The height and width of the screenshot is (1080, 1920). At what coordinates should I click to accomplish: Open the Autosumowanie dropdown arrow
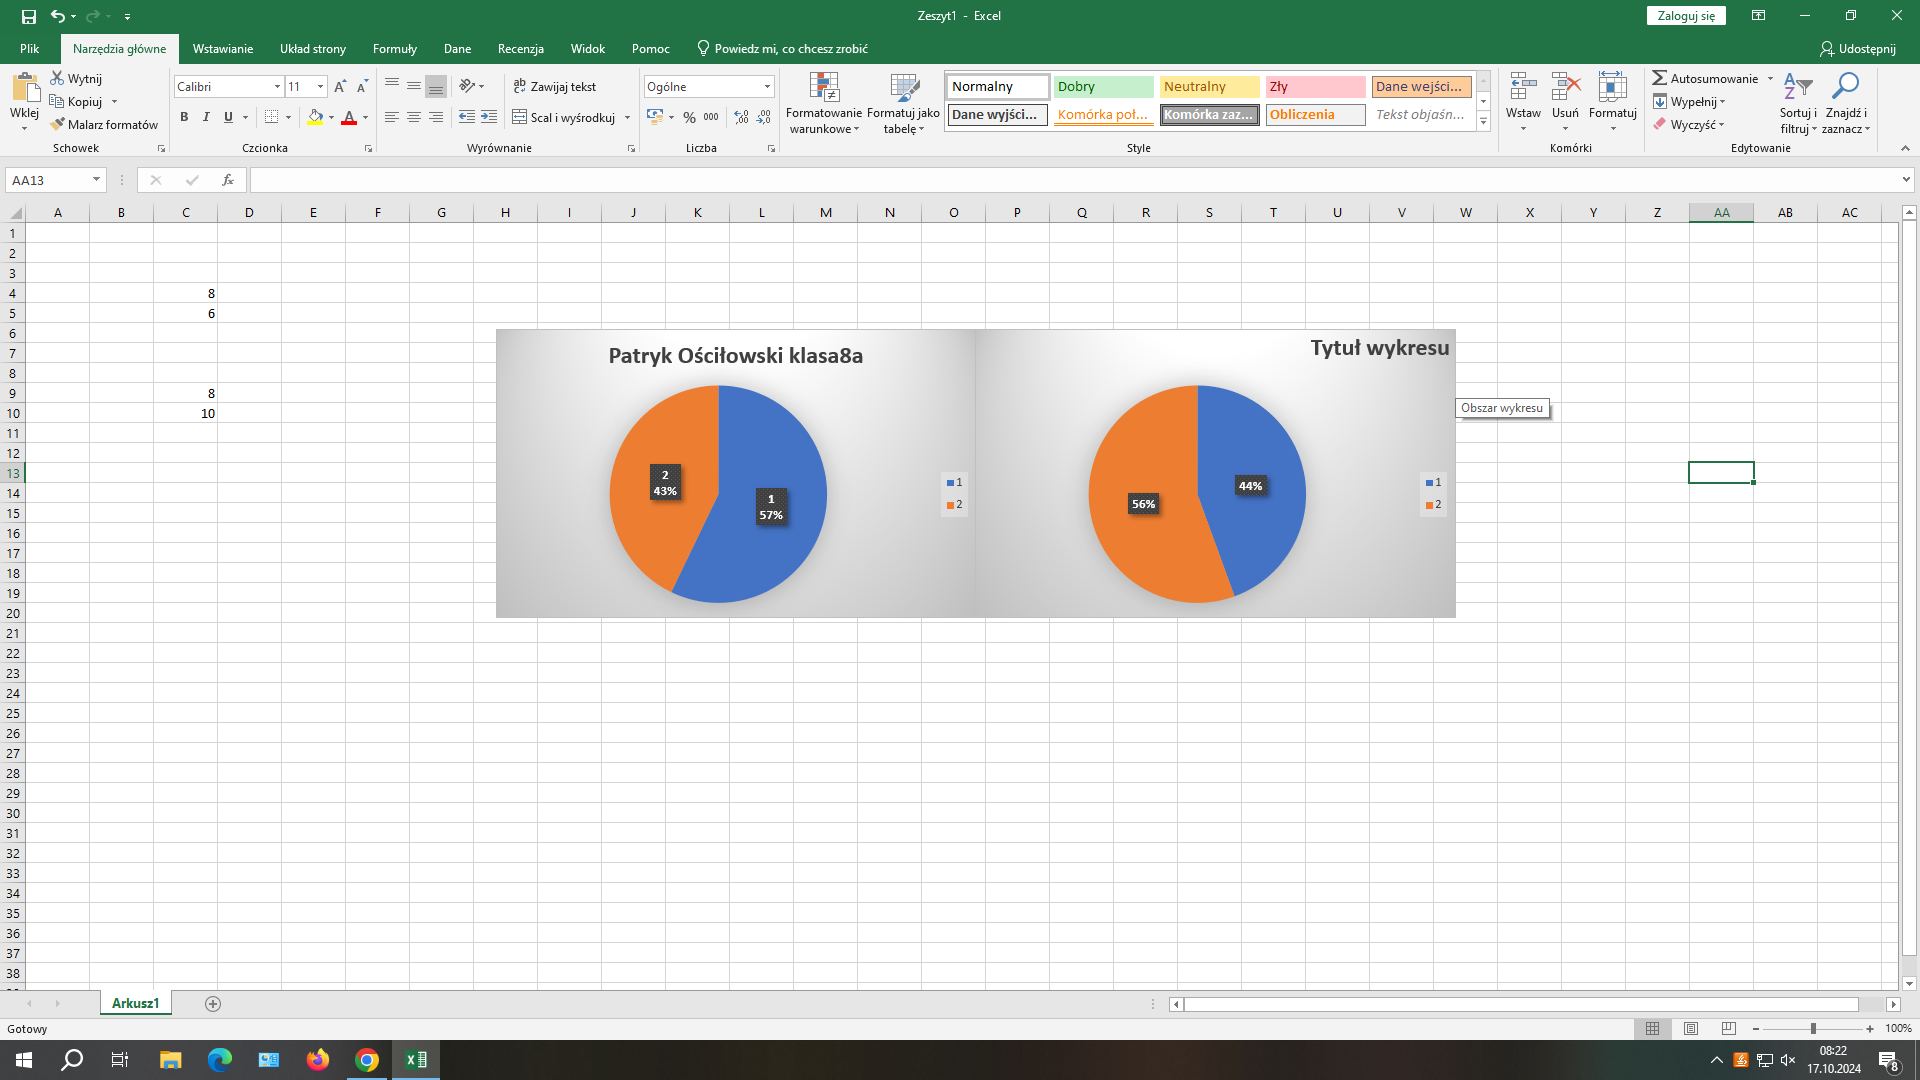tap(1770, 78)
